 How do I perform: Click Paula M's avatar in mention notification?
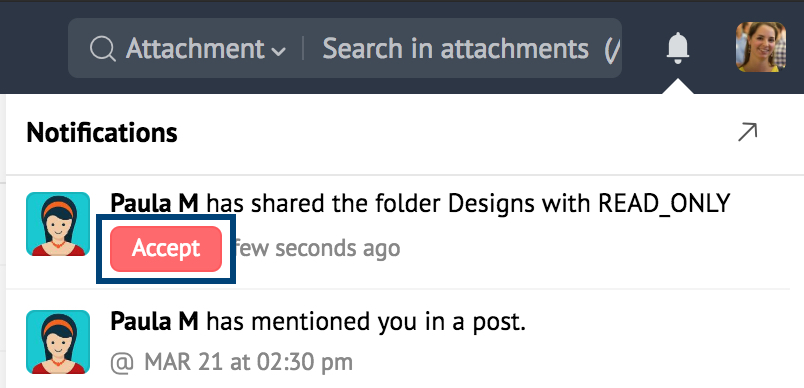[58, 342]
